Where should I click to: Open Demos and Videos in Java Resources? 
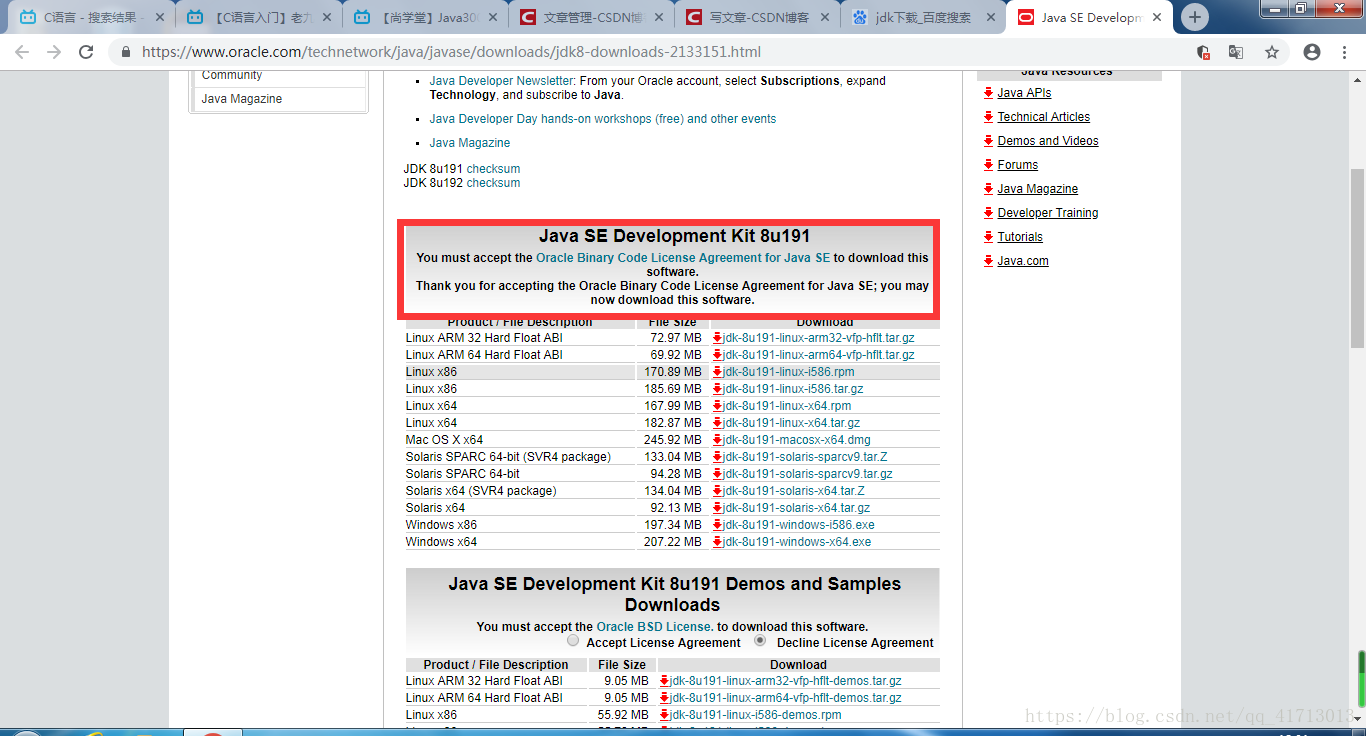1048,141
